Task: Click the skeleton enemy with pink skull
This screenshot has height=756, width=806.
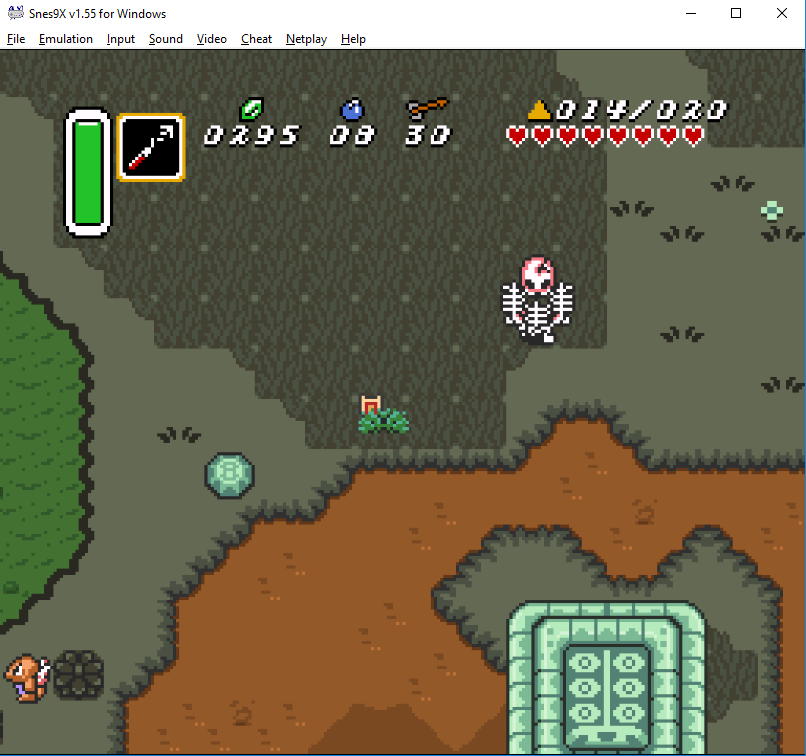Action: point(537,299)
